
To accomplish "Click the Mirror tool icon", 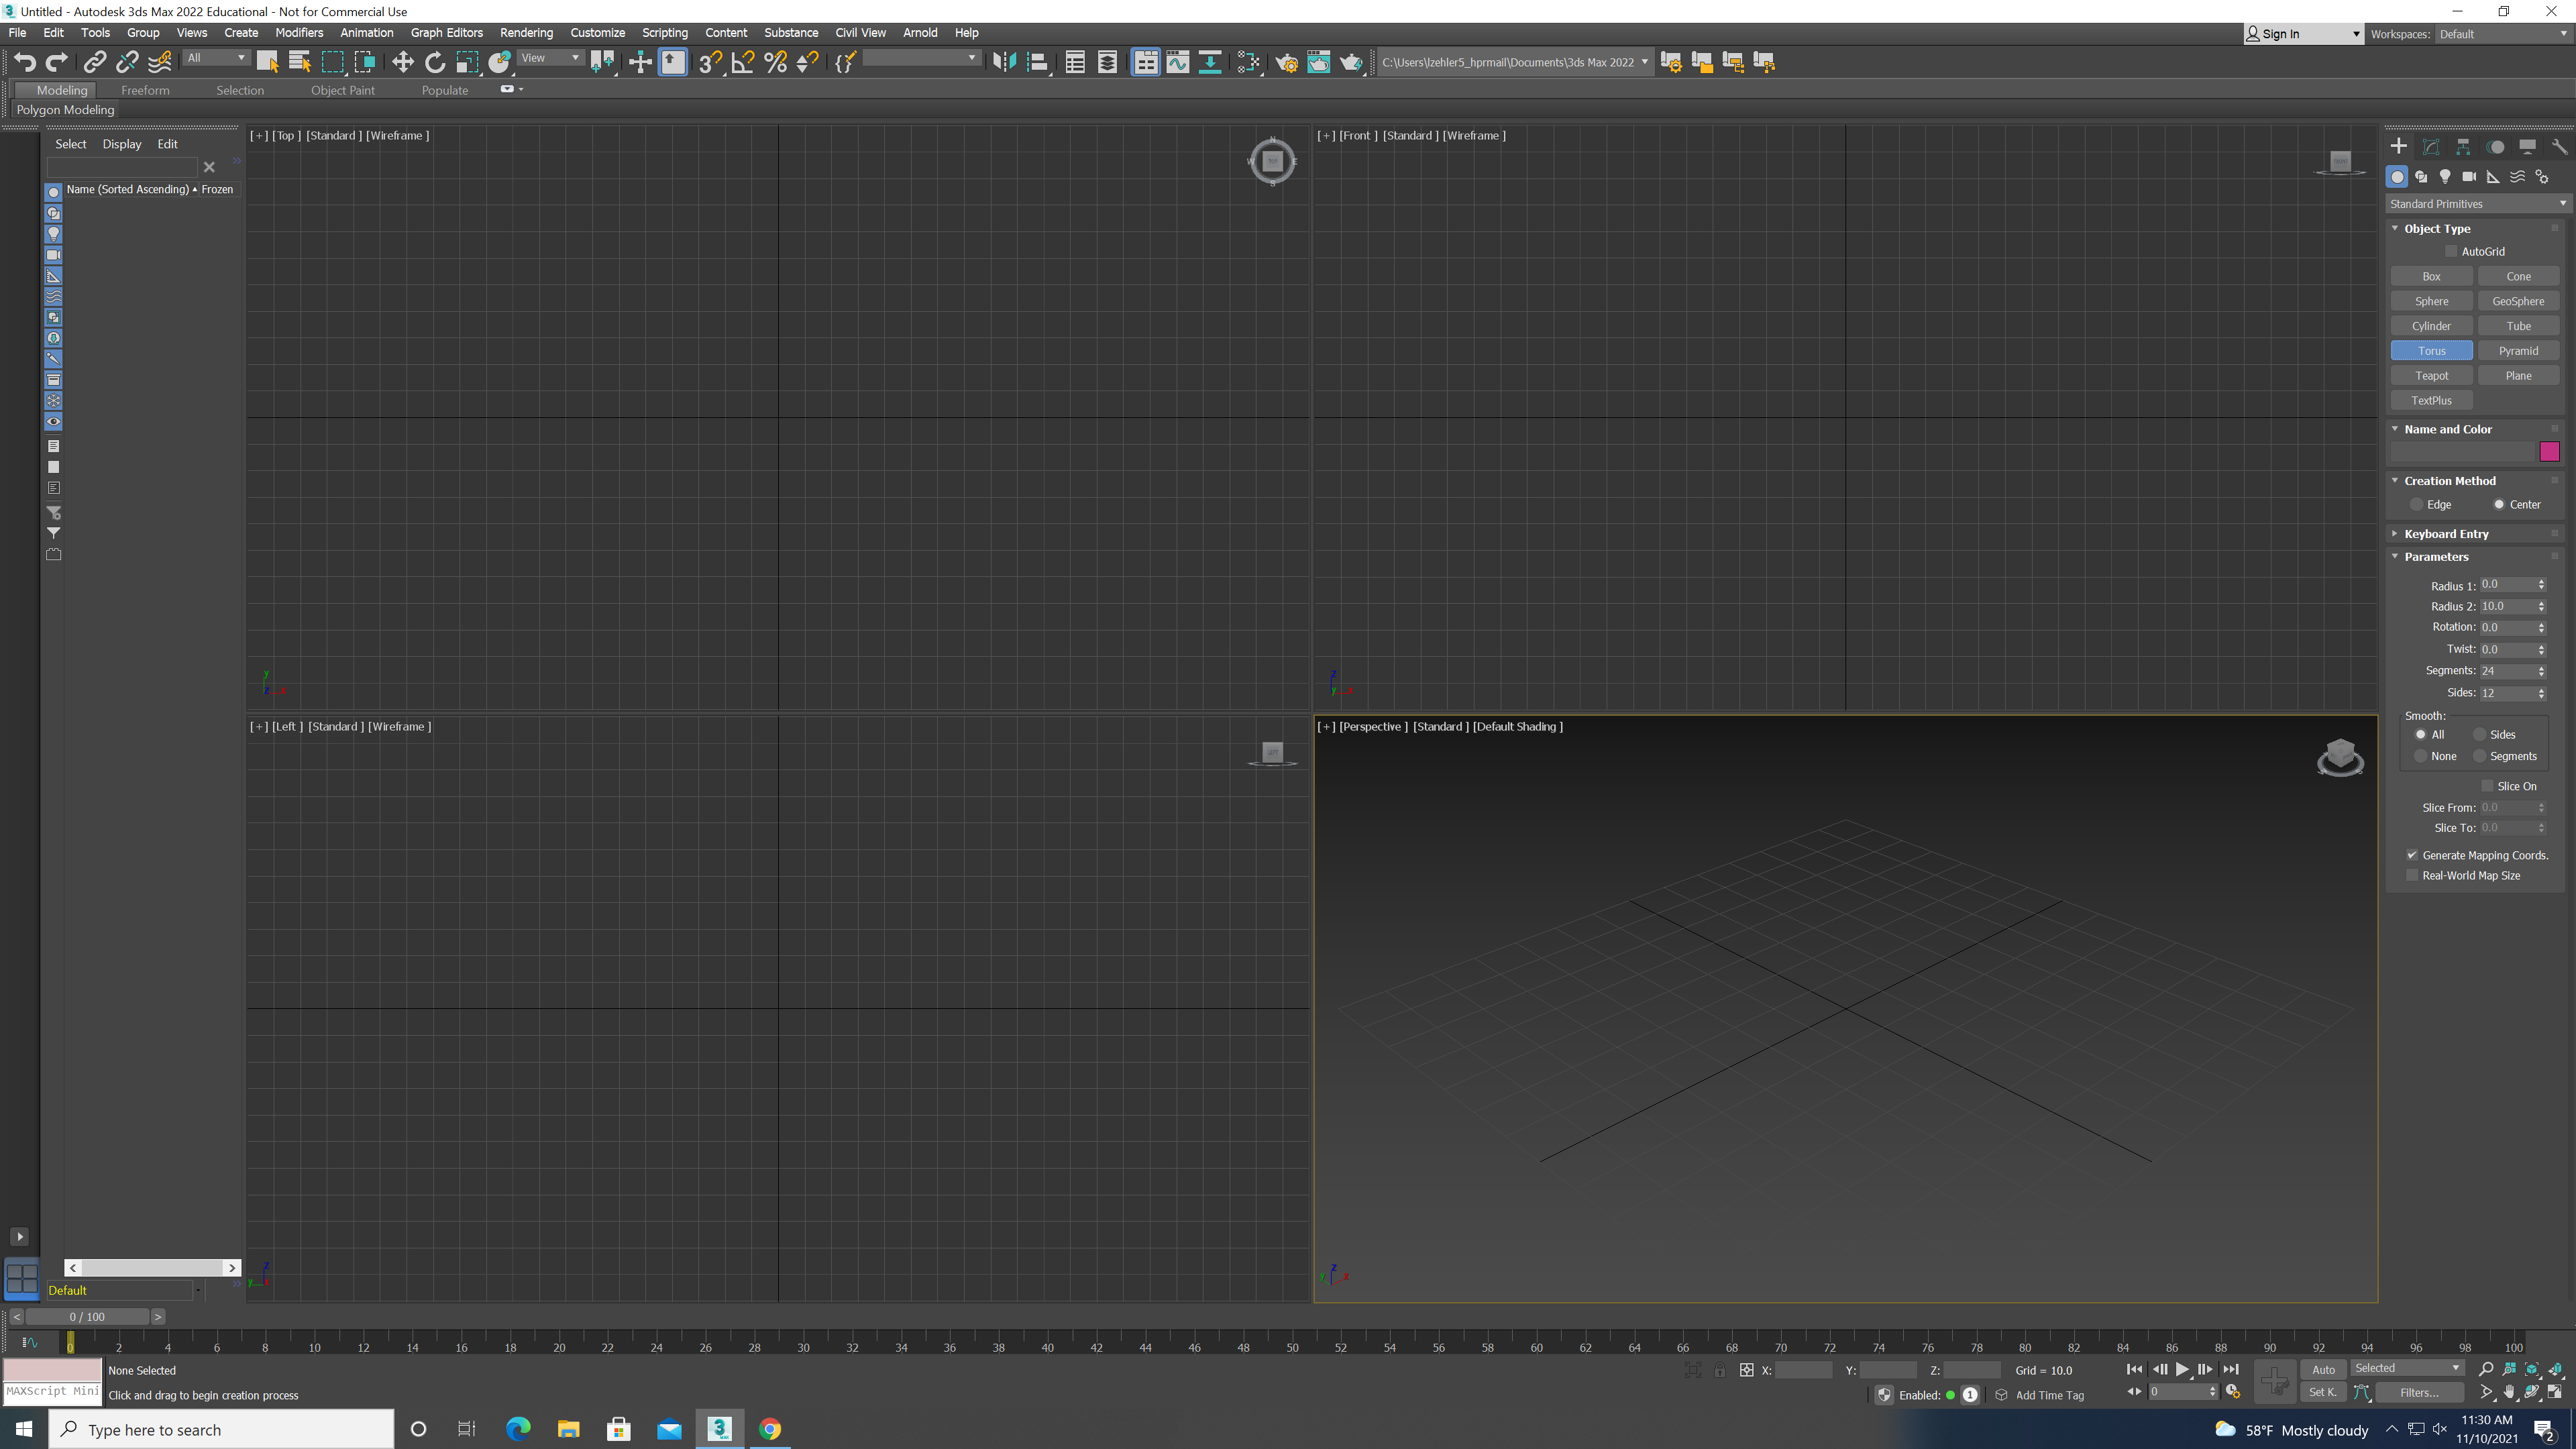I will 1004,62.
